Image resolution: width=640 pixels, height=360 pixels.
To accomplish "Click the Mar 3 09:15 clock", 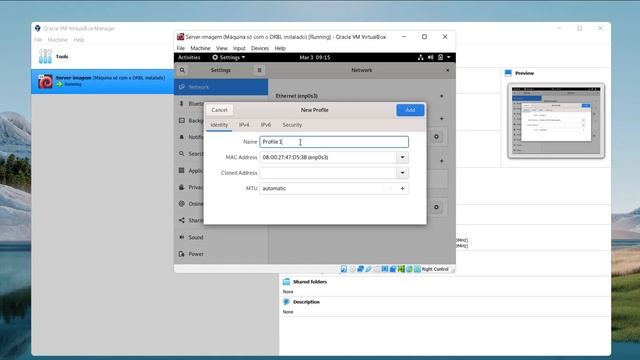I will pos(315,58).
